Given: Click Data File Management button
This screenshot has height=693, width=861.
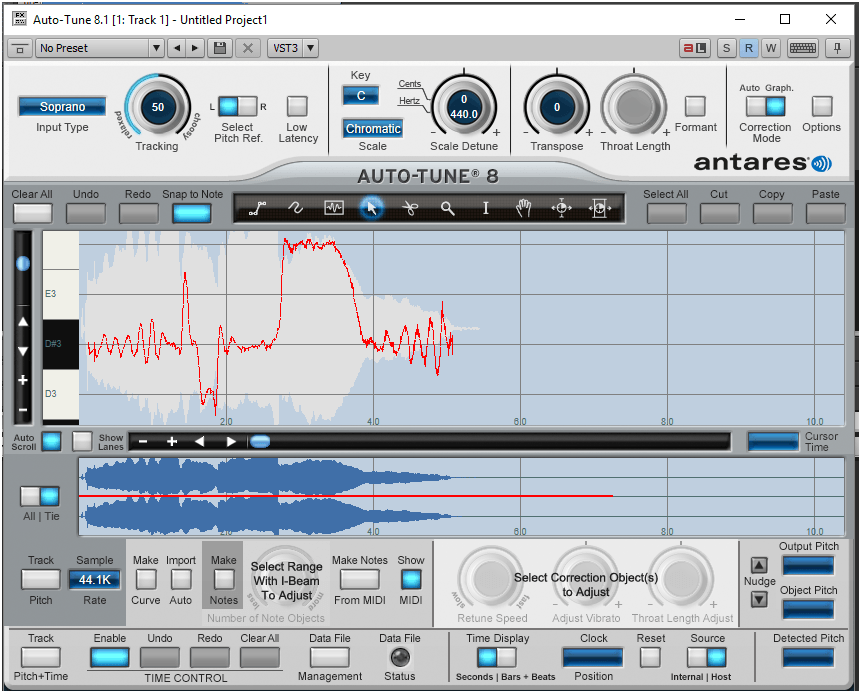Looking at the screenshot, I should point(329,657).
